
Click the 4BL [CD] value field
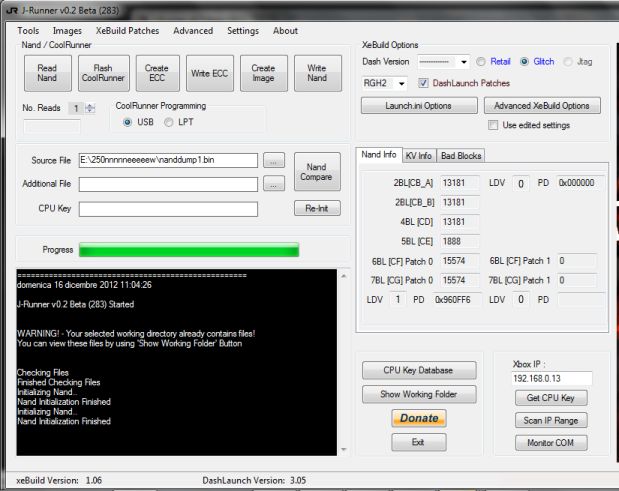[x=460, y=222]
